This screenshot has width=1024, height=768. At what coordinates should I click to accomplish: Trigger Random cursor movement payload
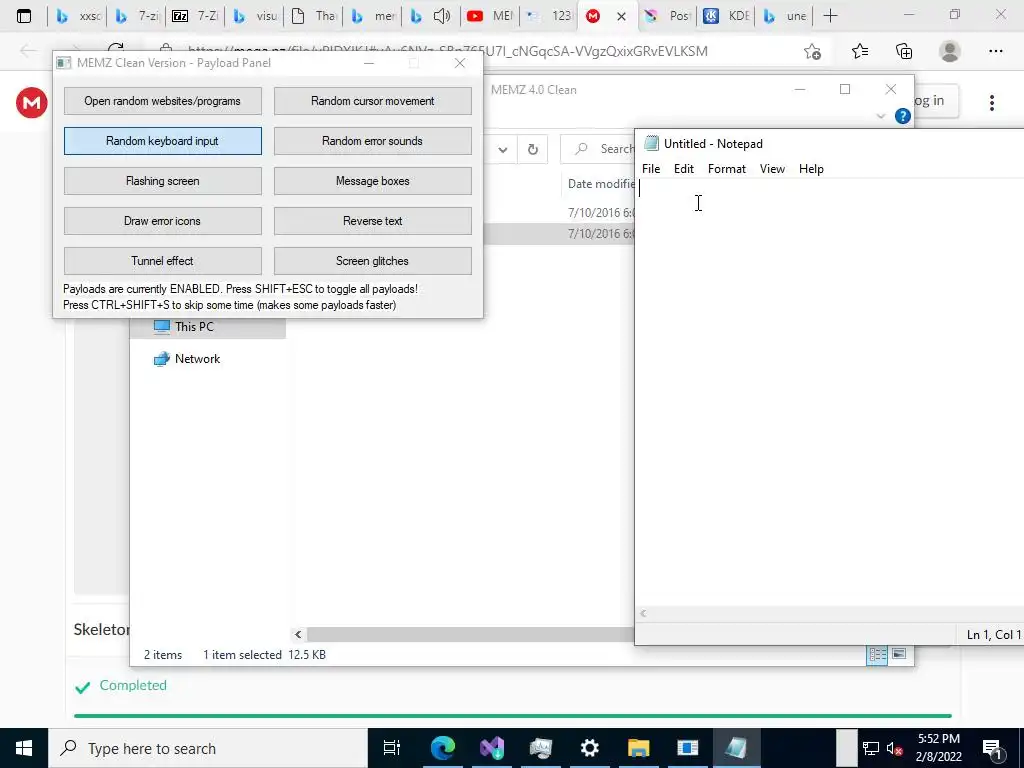(x=372, y=101)
